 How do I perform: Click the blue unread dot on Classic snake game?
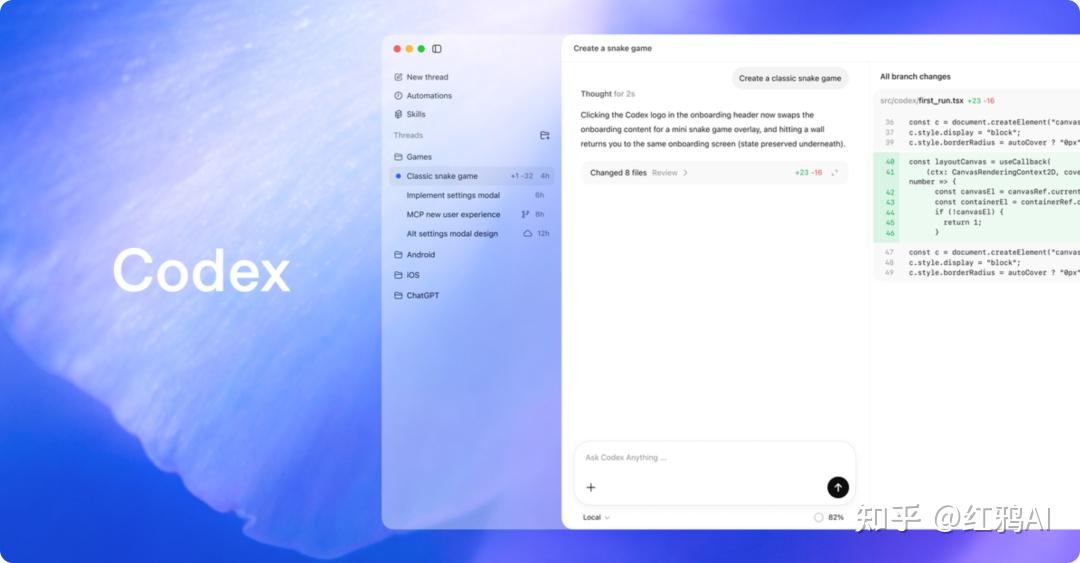(x=398, y=176)
